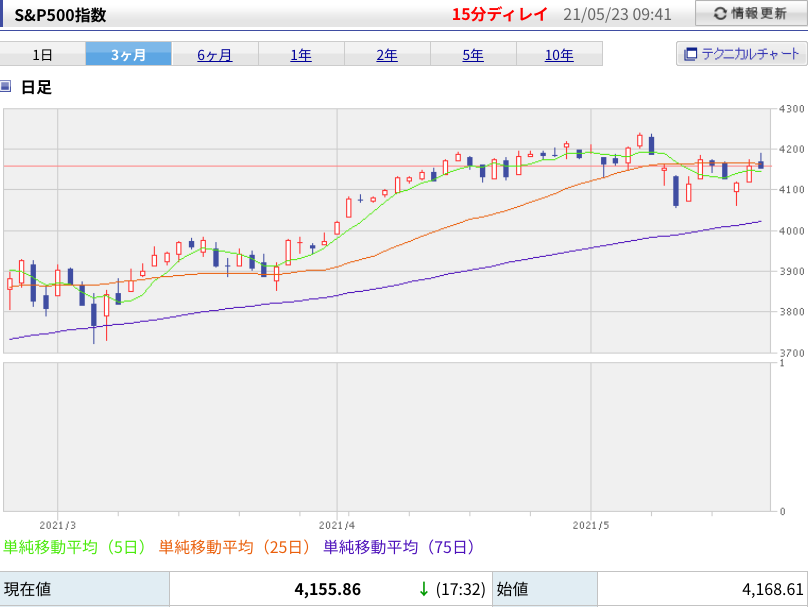The image size is (809, 607).
Task: Click the 単純移動平均（75日） legend label
Action: 399,547
